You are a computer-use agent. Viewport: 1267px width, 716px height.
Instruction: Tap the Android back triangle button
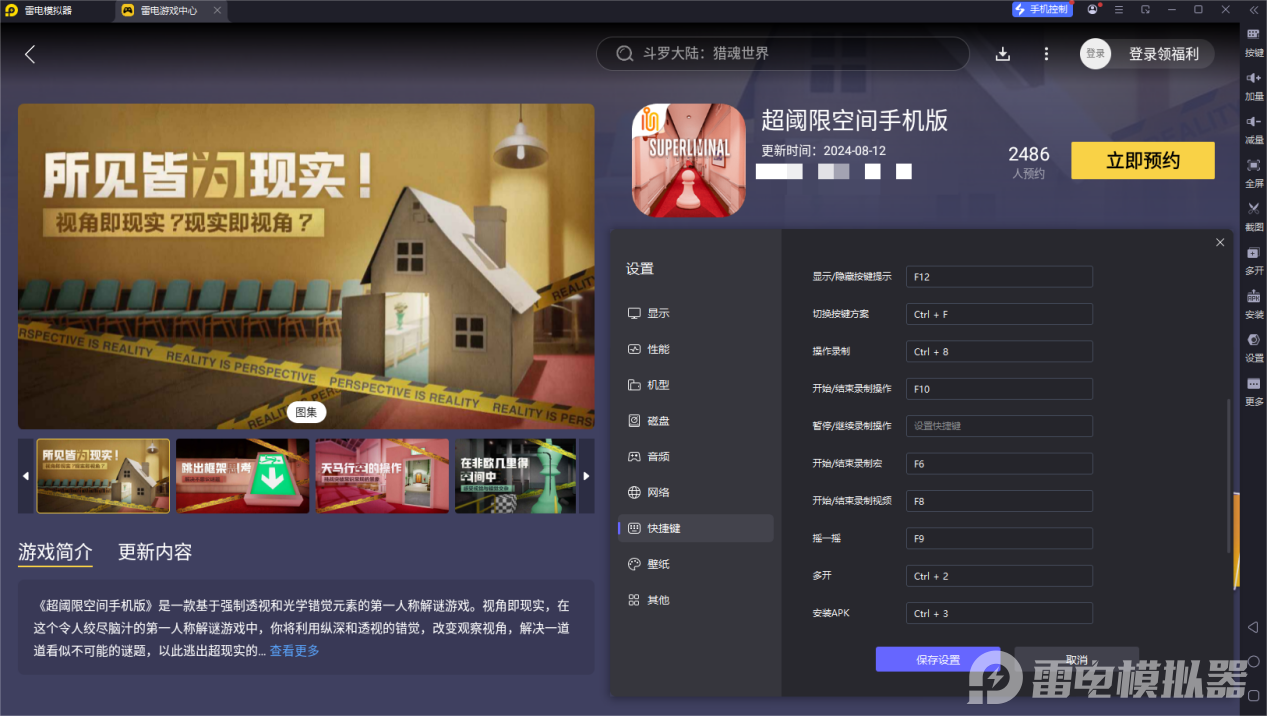click(x=1253, y=627)
